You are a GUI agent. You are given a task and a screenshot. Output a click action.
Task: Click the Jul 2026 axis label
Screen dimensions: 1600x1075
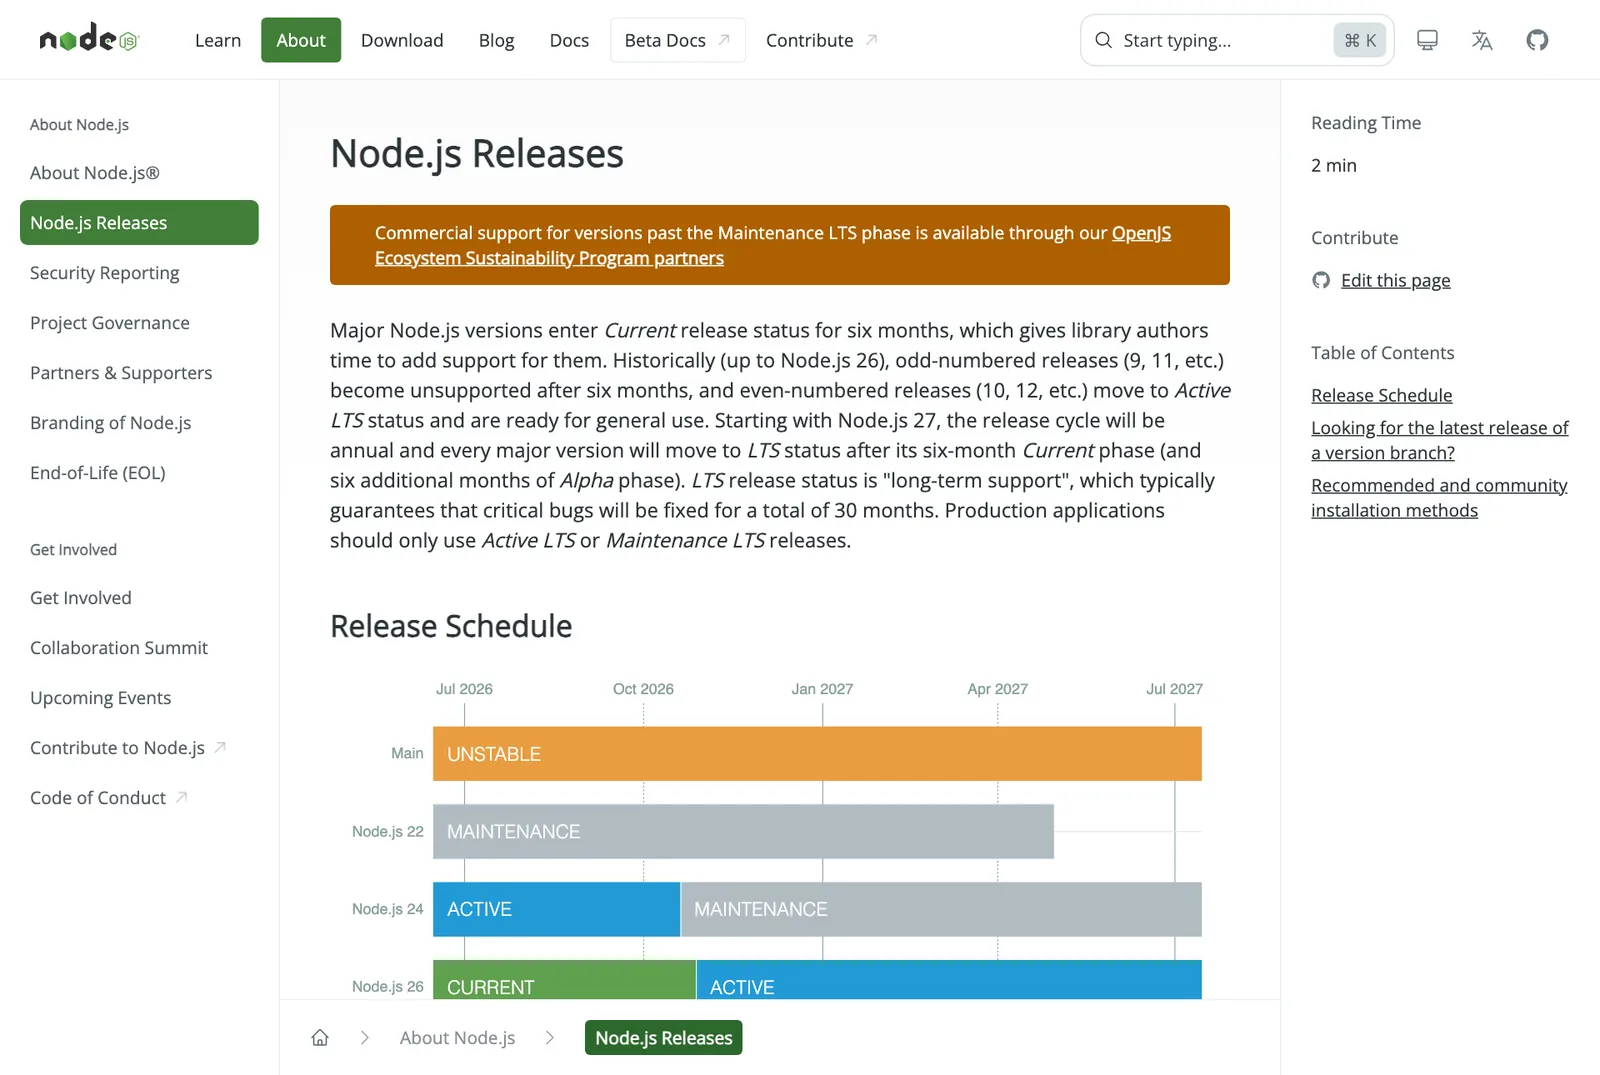pos(464,689)
